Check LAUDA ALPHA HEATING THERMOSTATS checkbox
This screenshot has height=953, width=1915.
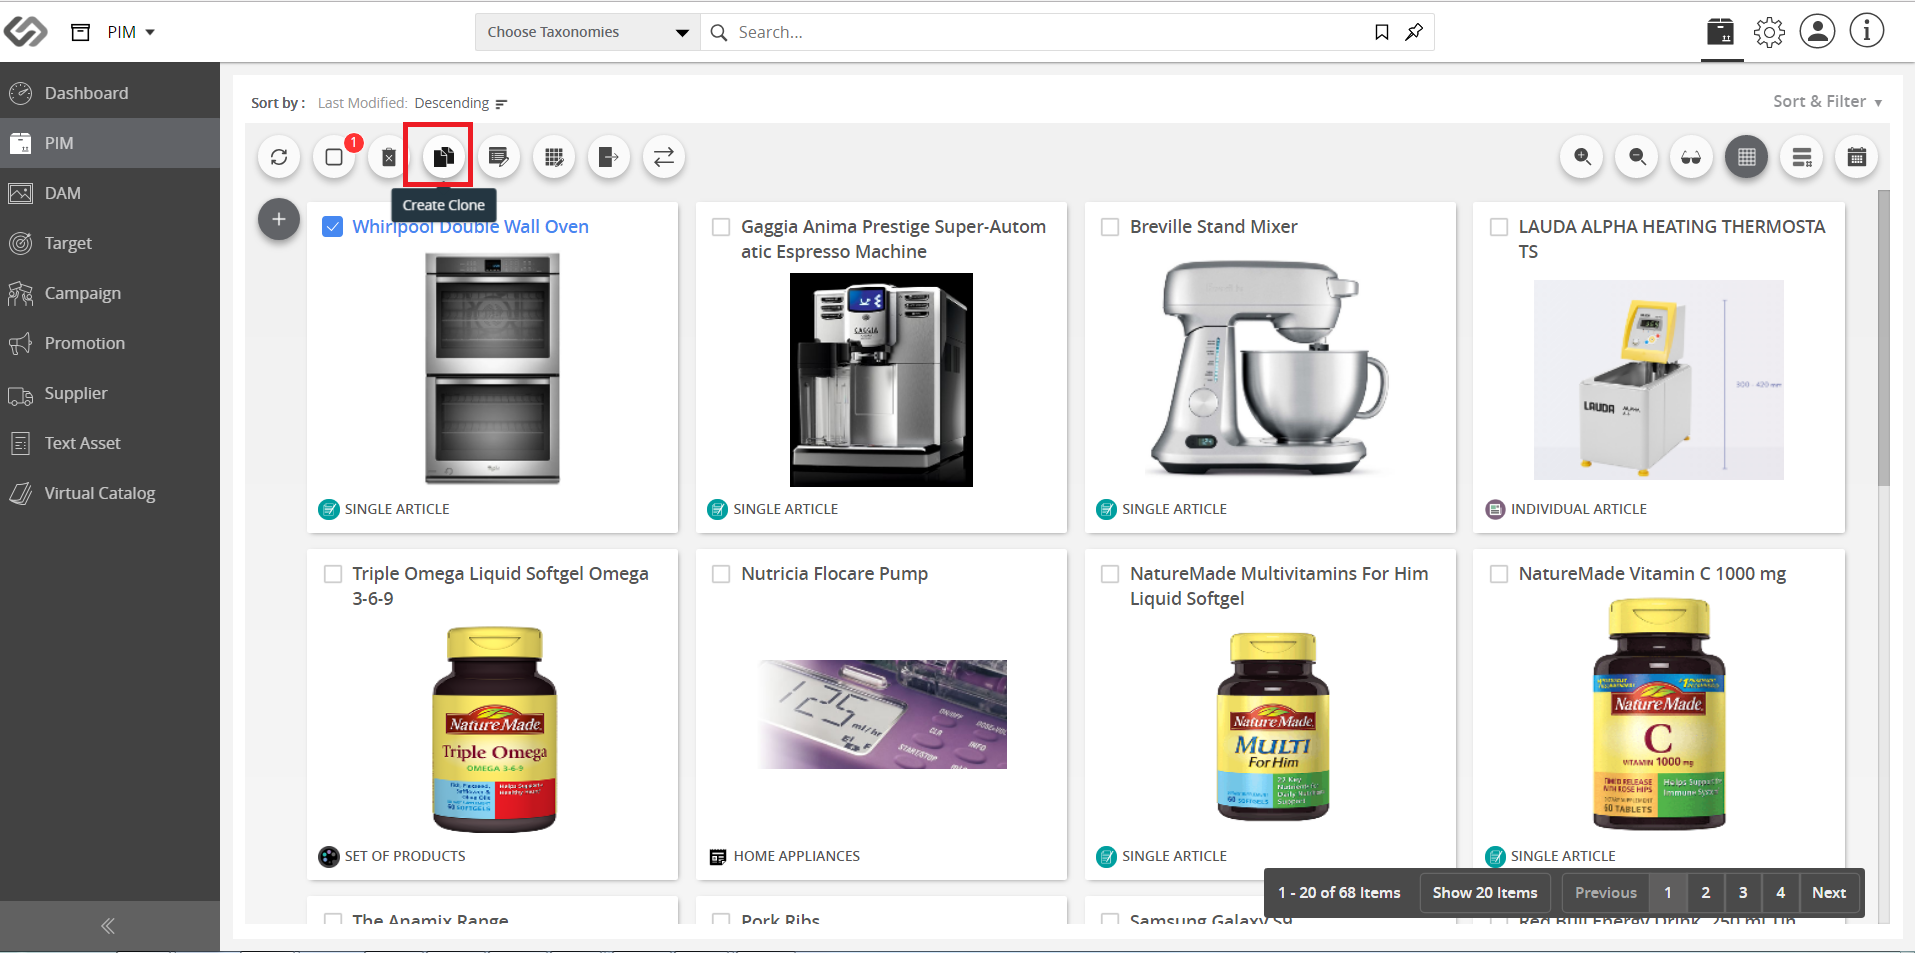pyautogui.click(x=1499, y=227)
